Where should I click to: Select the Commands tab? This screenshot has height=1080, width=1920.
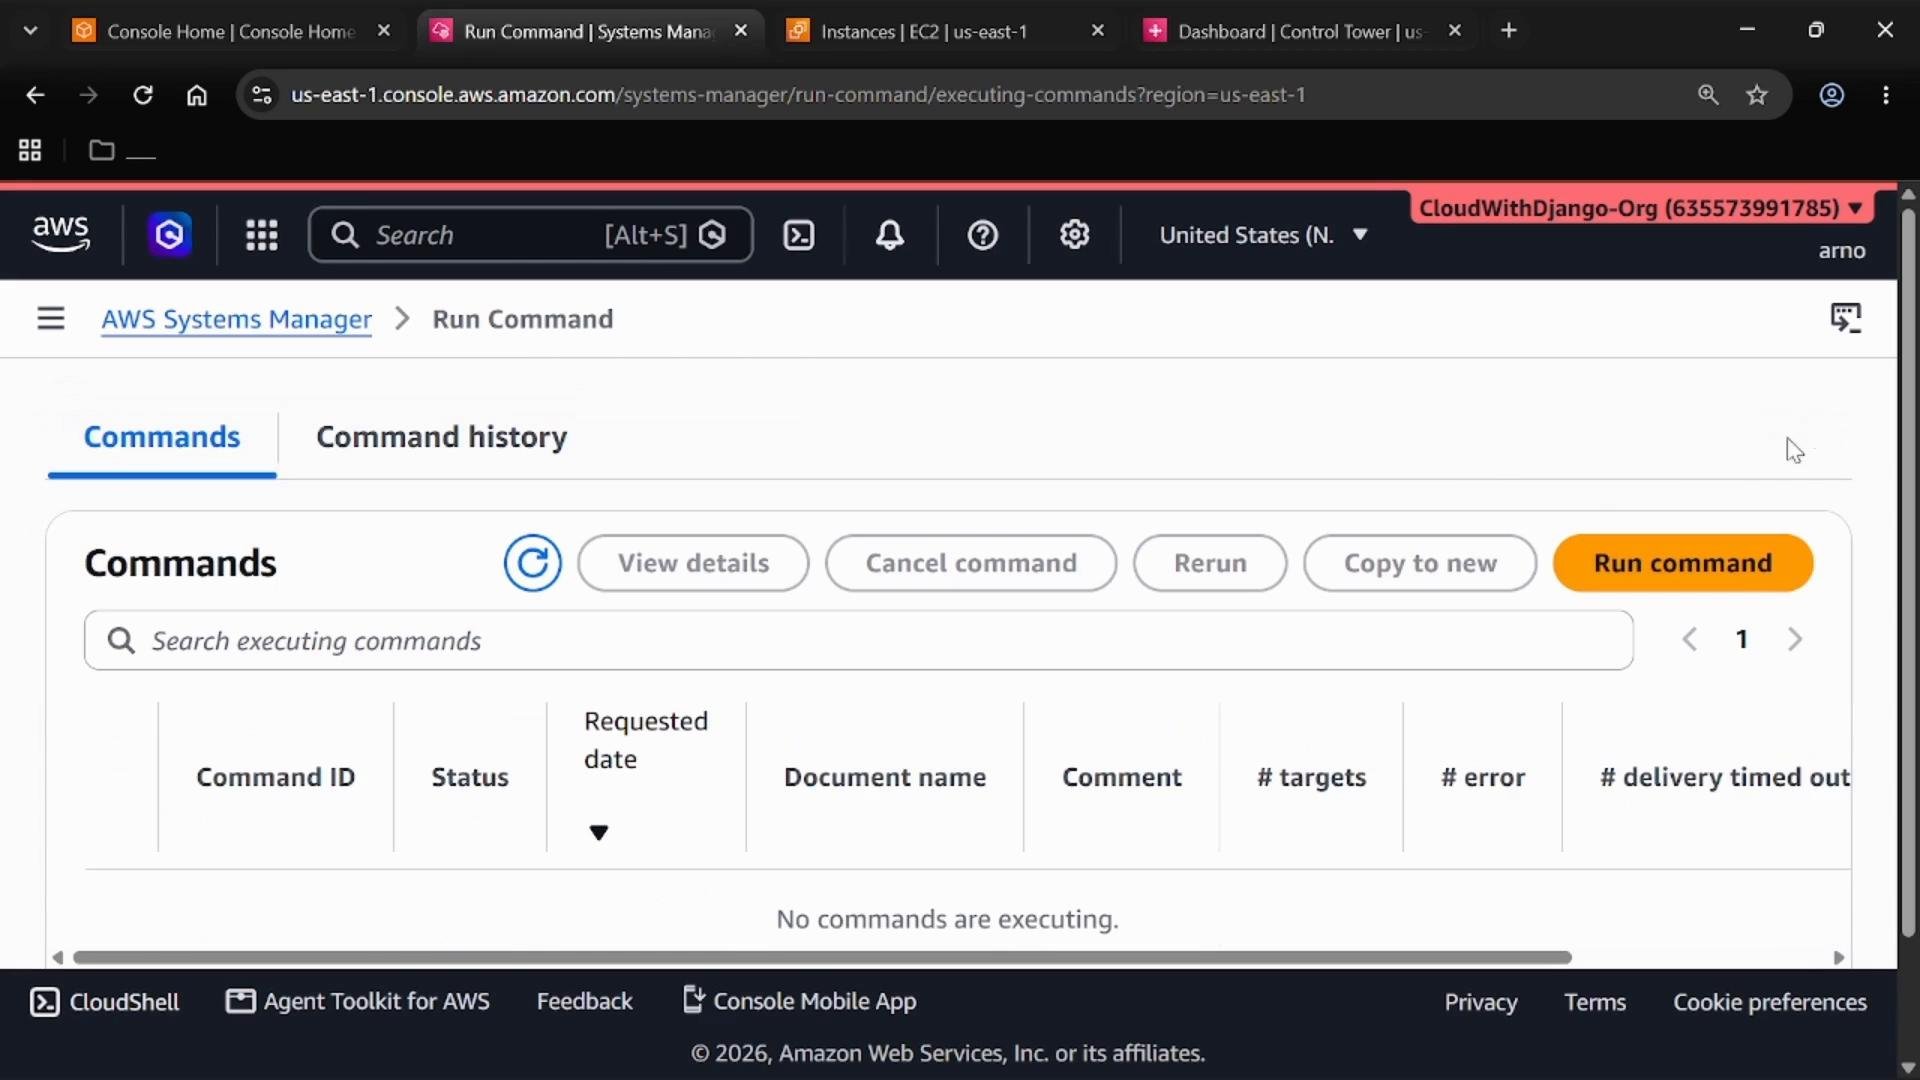pyautogui.click(x=162, y=437)
